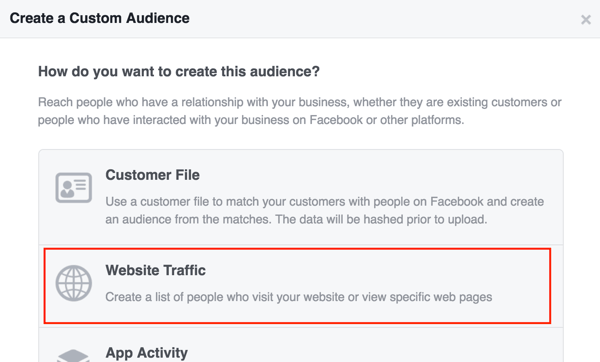Click the 'Reach people who have a relationship' paragraph
This screenshot has width=600, height=362.
click(300, 111)
